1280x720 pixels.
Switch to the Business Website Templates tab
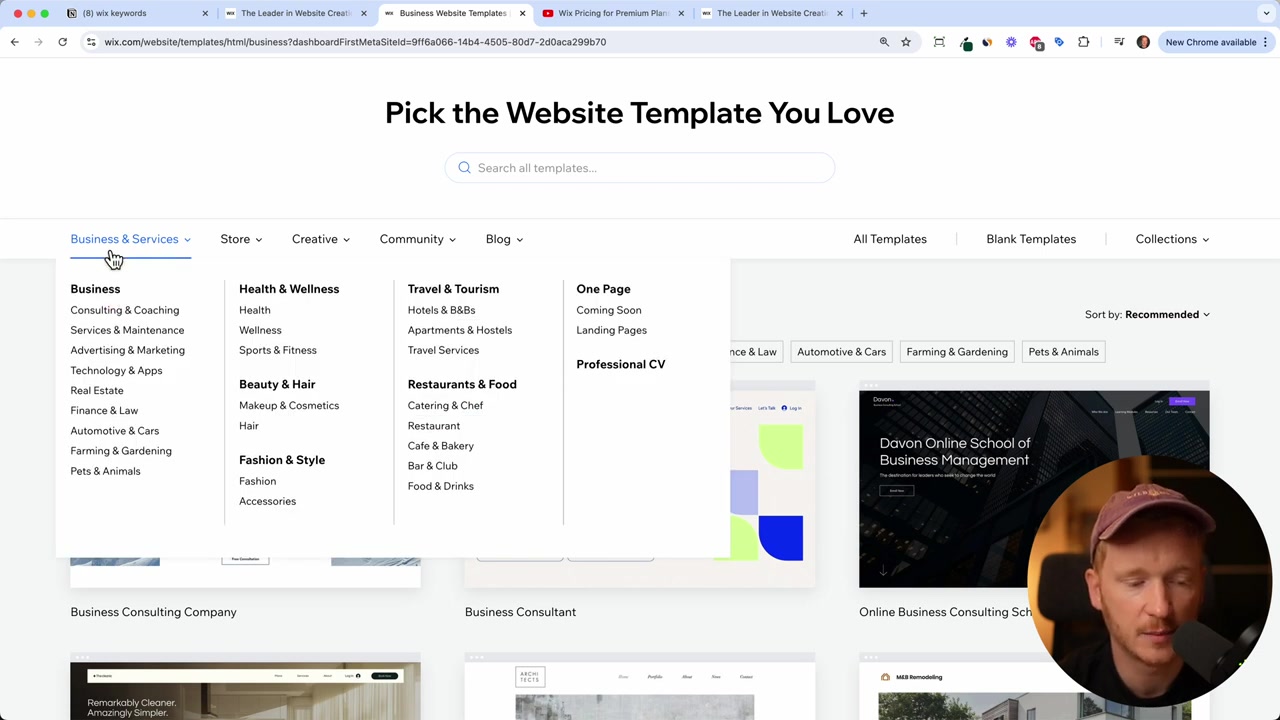click(x=453, y=13)
